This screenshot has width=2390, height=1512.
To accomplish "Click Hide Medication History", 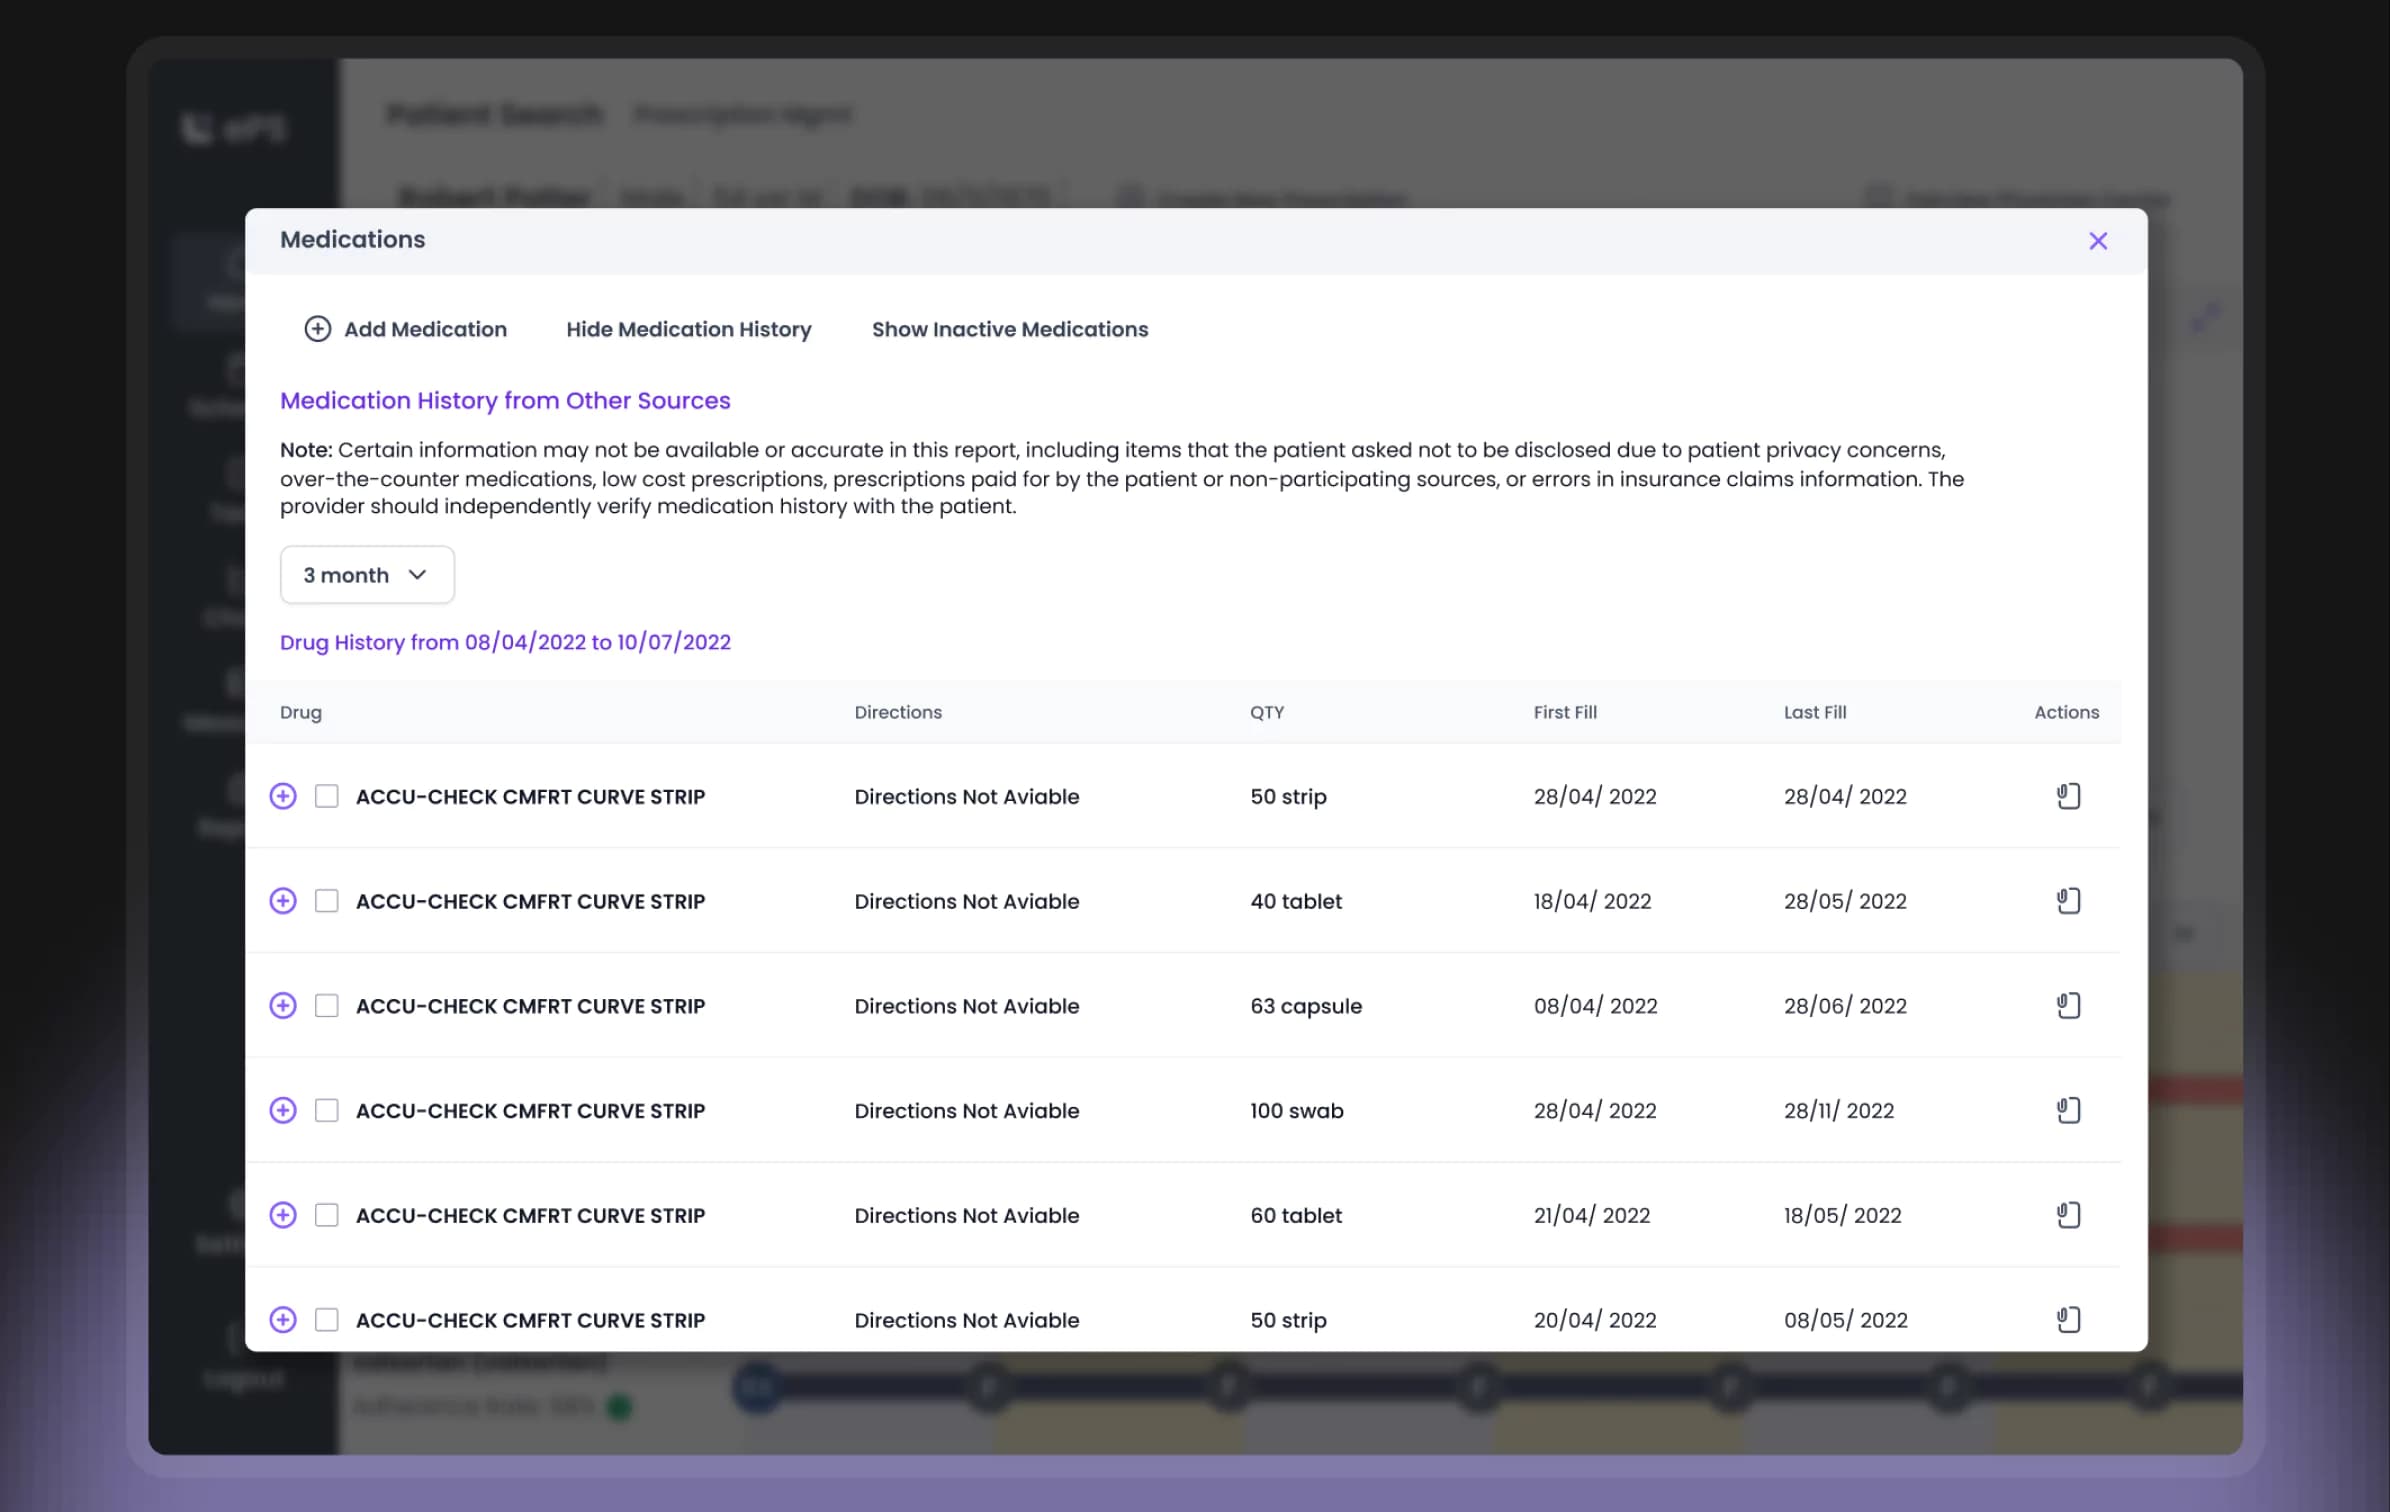I will pyautogui.click(x=689, y=329).
